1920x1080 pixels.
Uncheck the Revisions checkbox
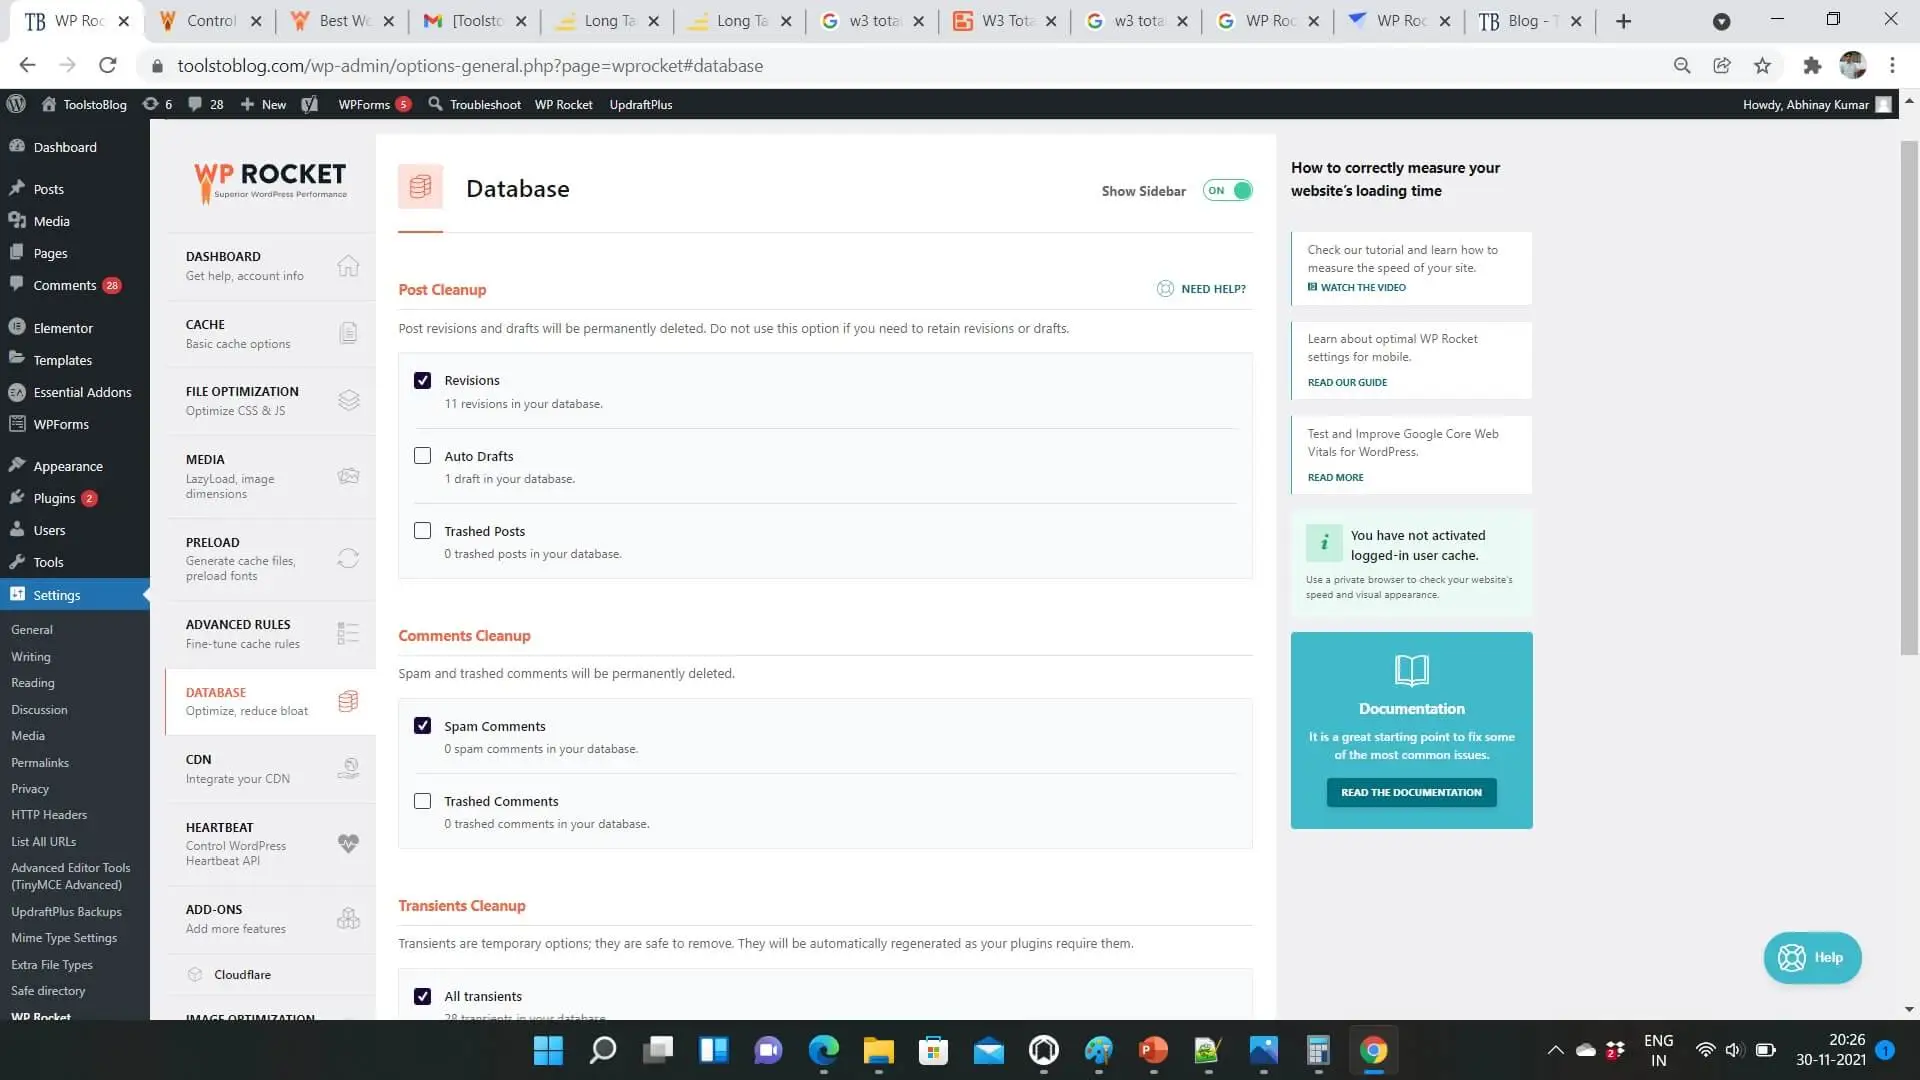point(422,380)
